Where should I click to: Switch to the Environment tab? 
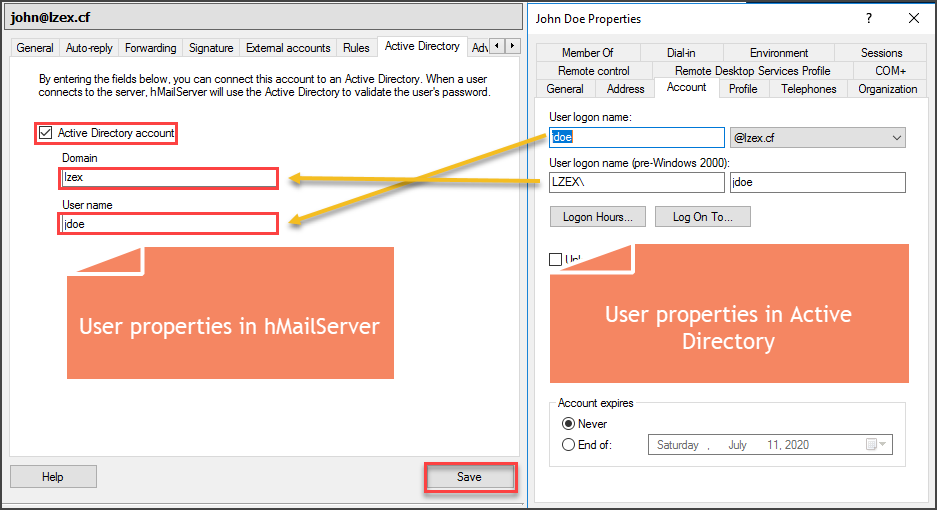[779, 53]
